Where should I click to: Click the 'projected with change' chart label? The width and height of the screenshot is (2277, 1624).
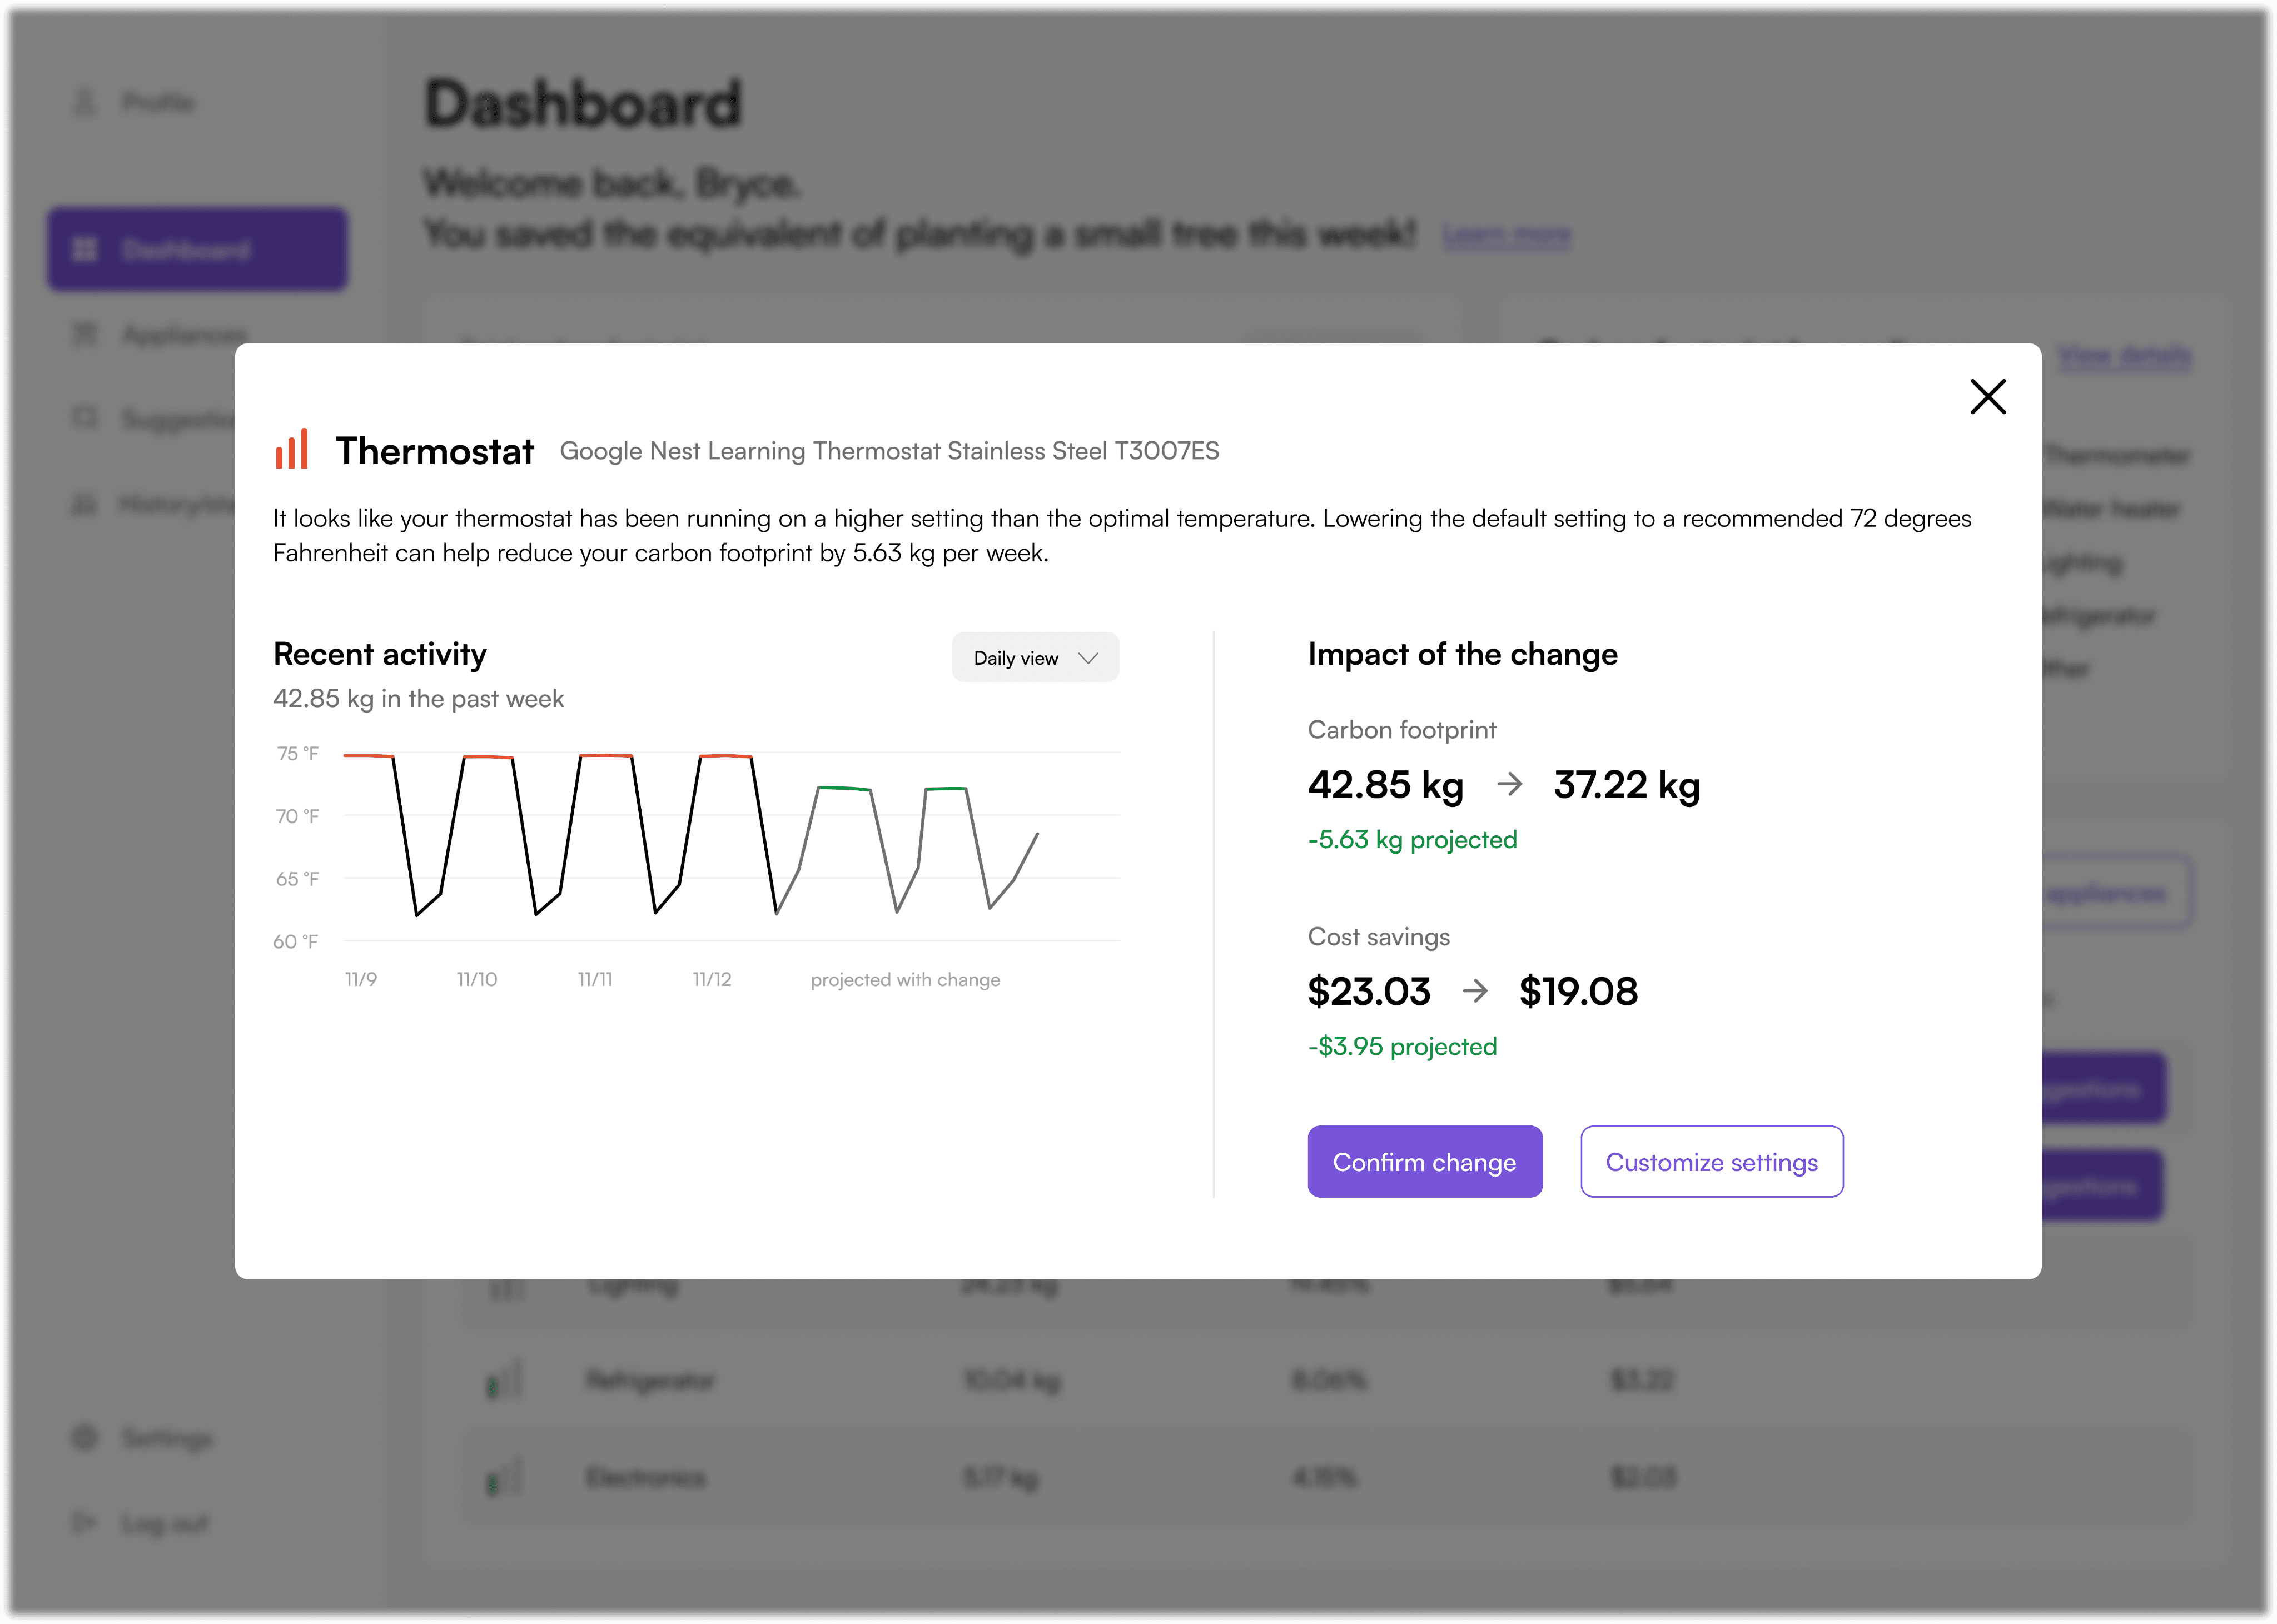(x=905, y=980)
